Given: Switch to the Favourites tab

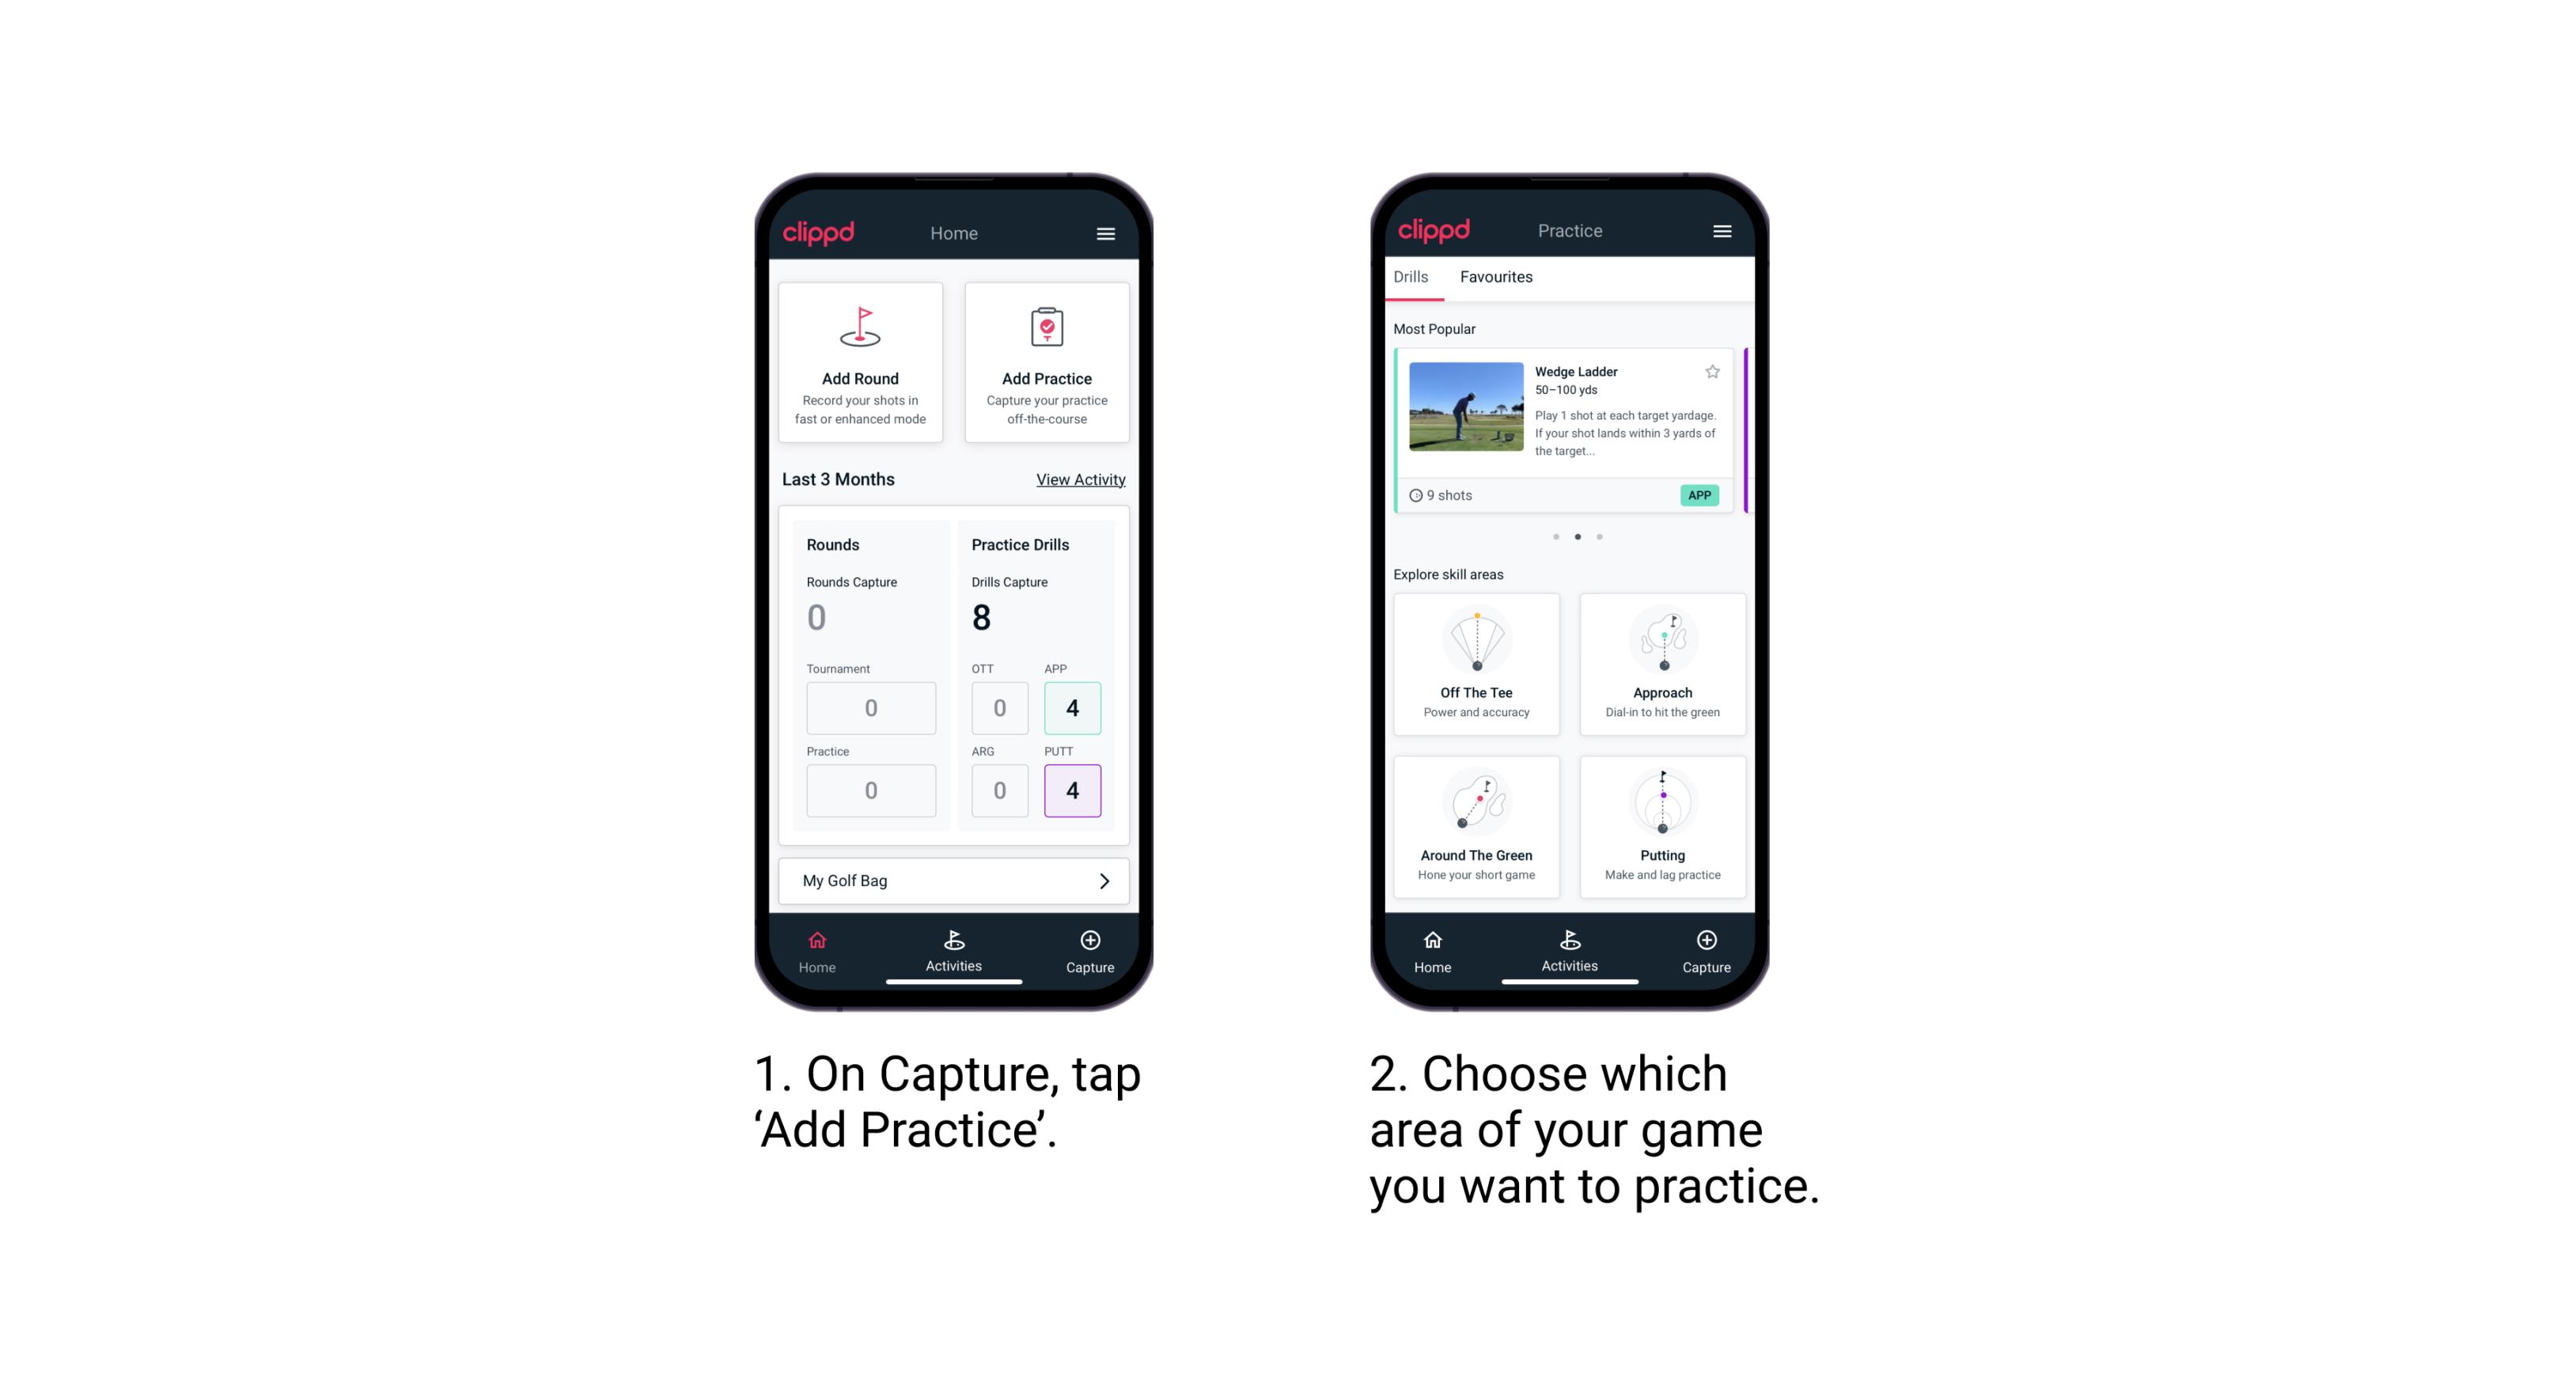Looking at the screenshot, I should point(1497,278).
